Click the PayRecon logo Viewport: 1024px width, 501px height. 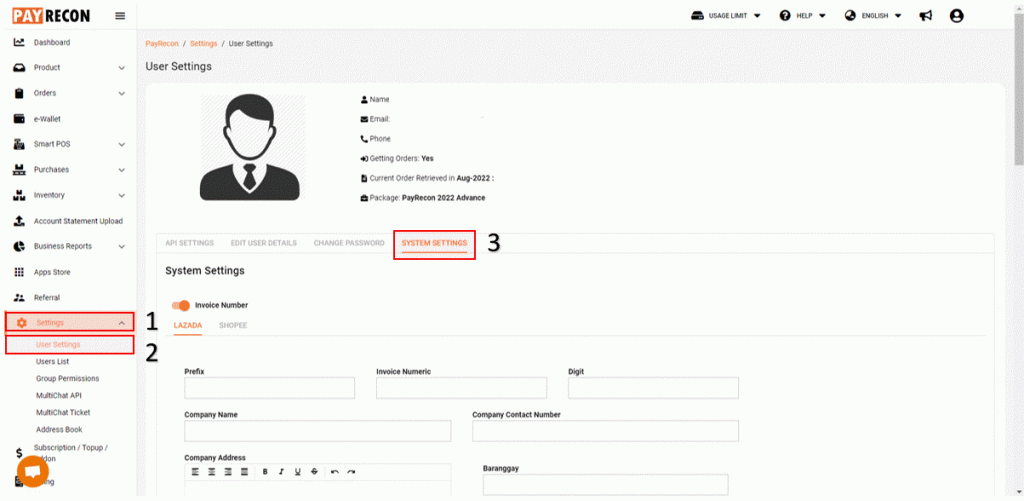click(51, 16)
